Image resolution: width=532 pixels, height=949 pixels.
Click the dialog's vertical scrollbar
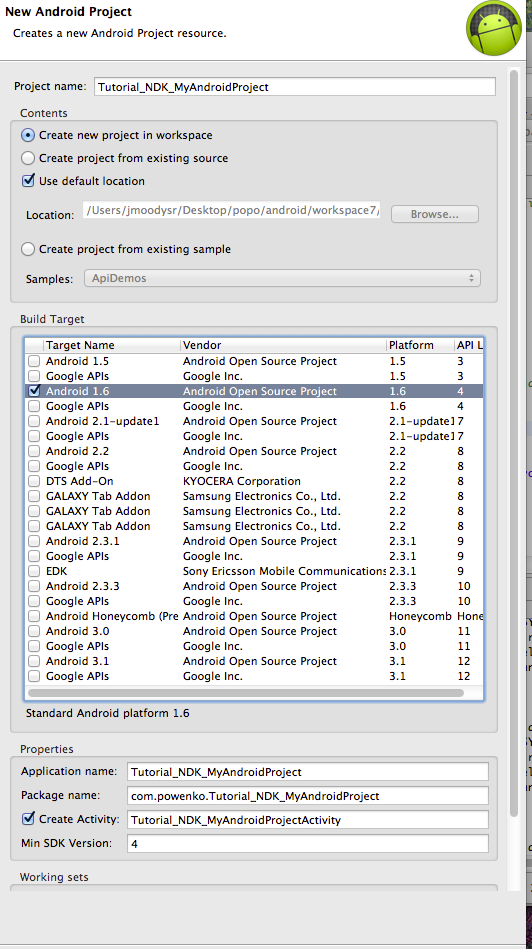pyautogui.click(x=514, y=443)
